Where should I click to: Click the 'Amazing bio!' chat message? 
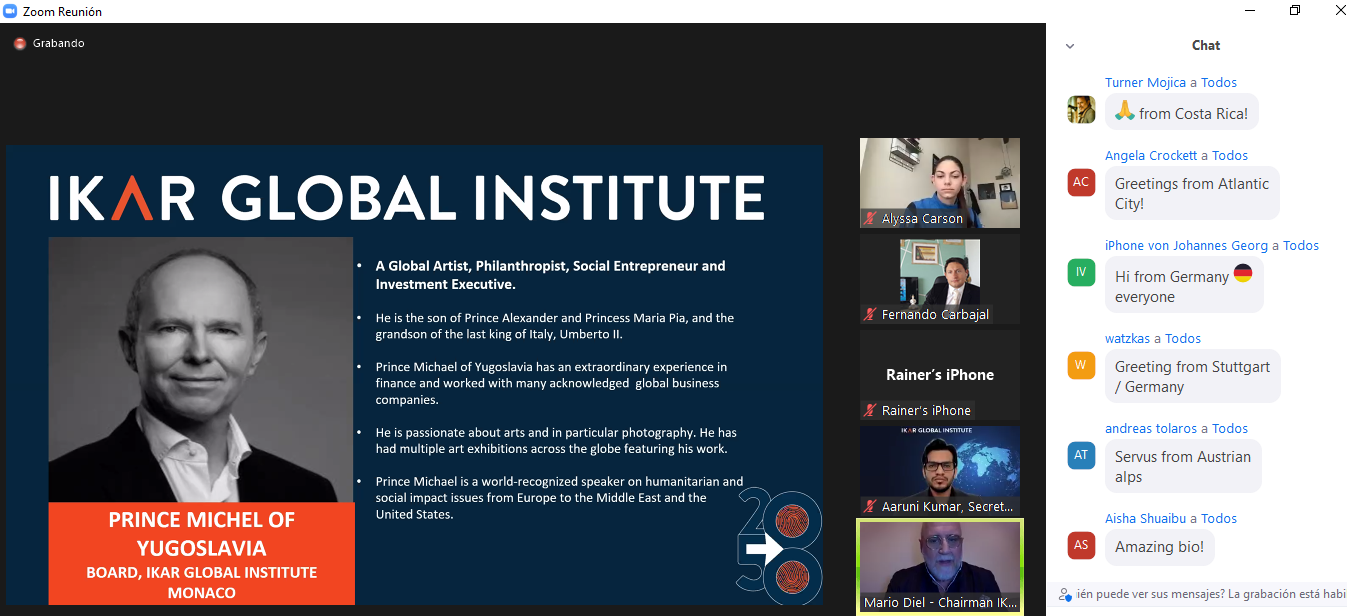click(x=1160, y=547)
